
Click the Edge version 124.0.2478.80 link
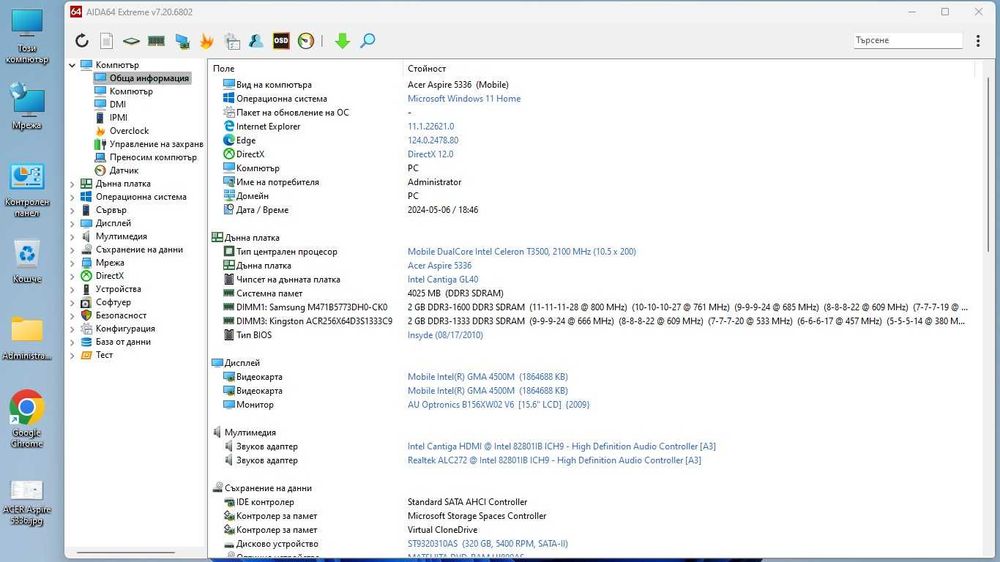[433, 140]
